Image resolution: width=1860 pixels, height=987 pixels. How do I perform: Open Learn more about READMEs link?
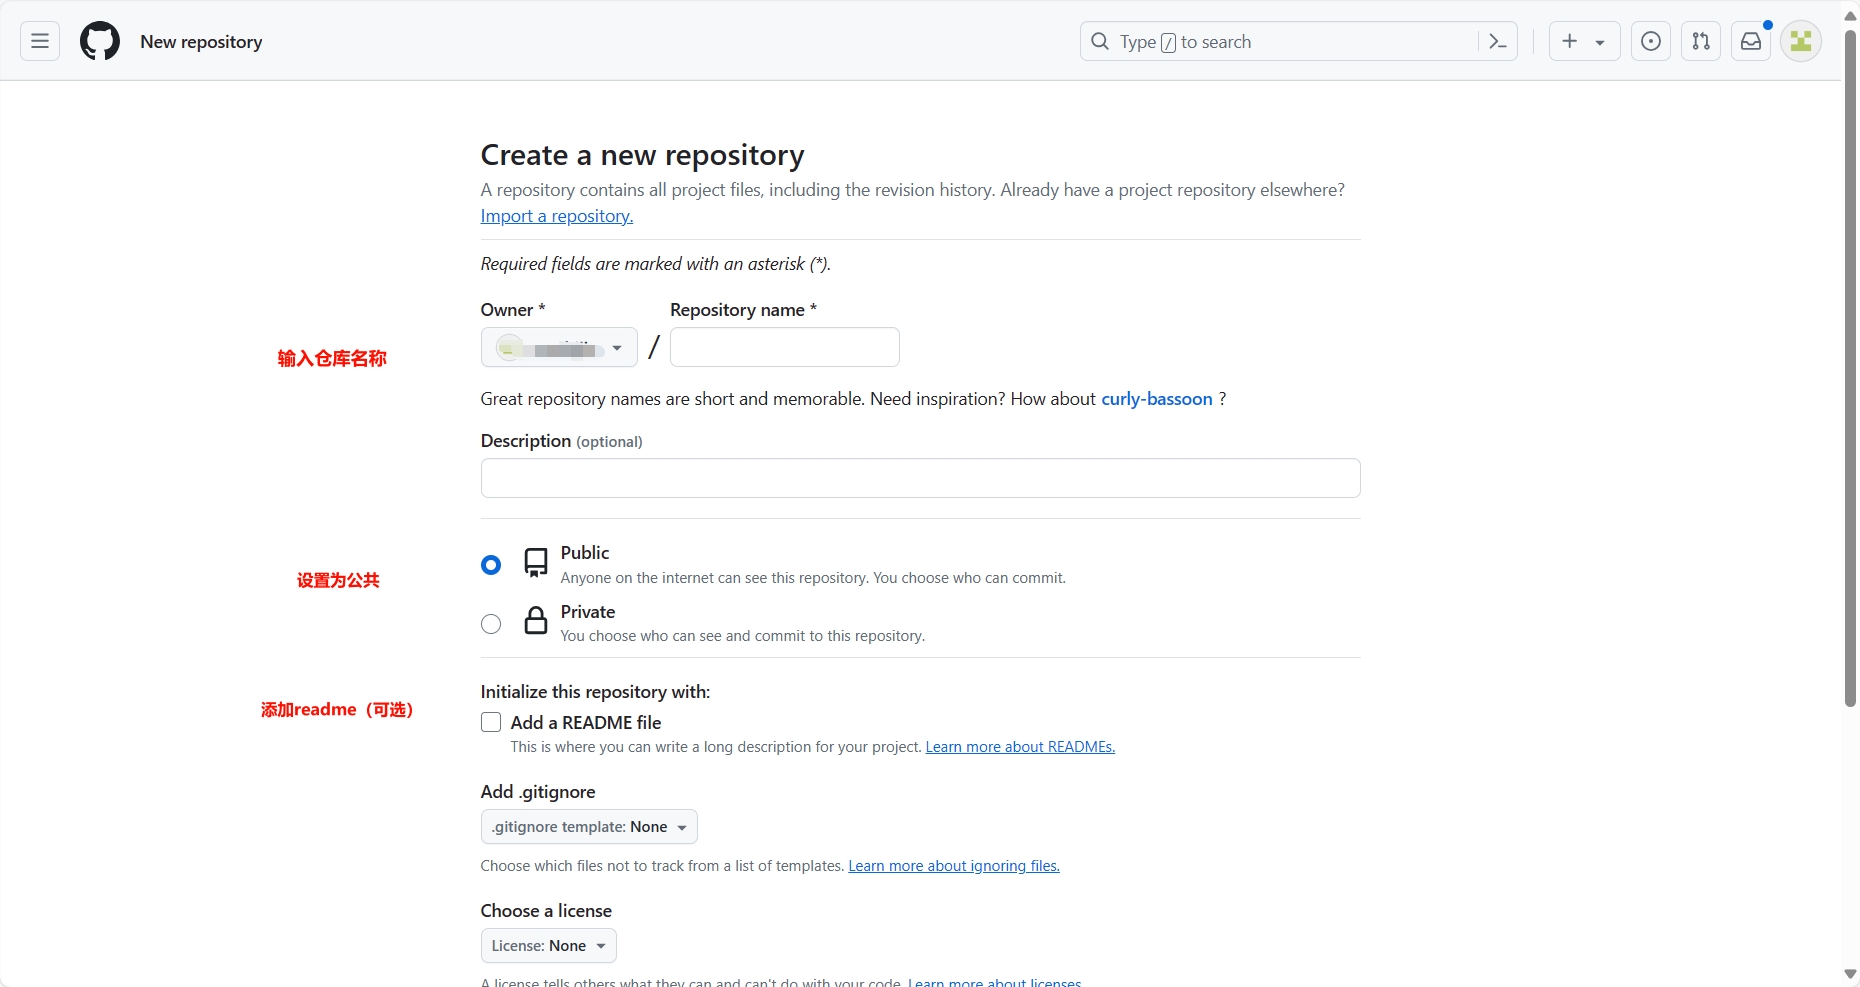coord(1020,747)
